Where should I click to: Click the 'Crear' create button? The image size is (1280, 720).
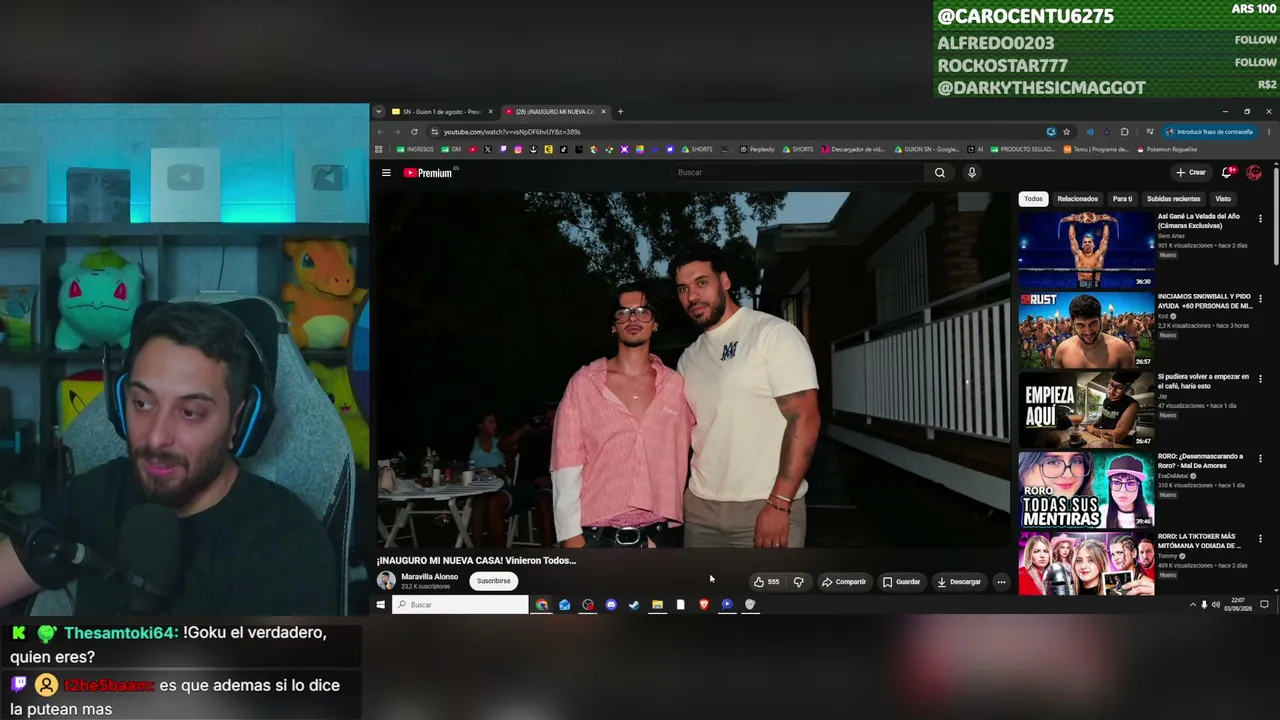pyautogui.click(x=1191, y=173)
